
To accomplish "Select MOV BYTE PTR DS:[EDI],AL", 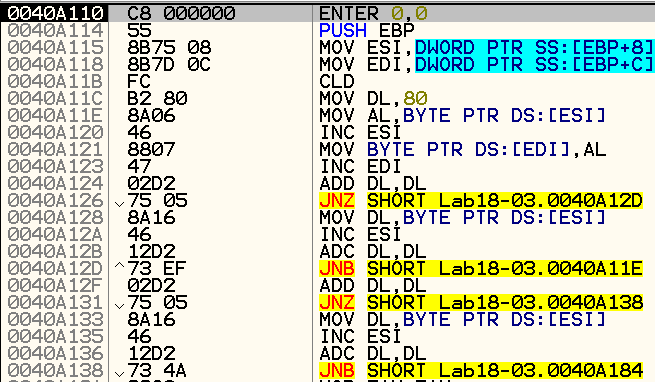I will point(462,150).
